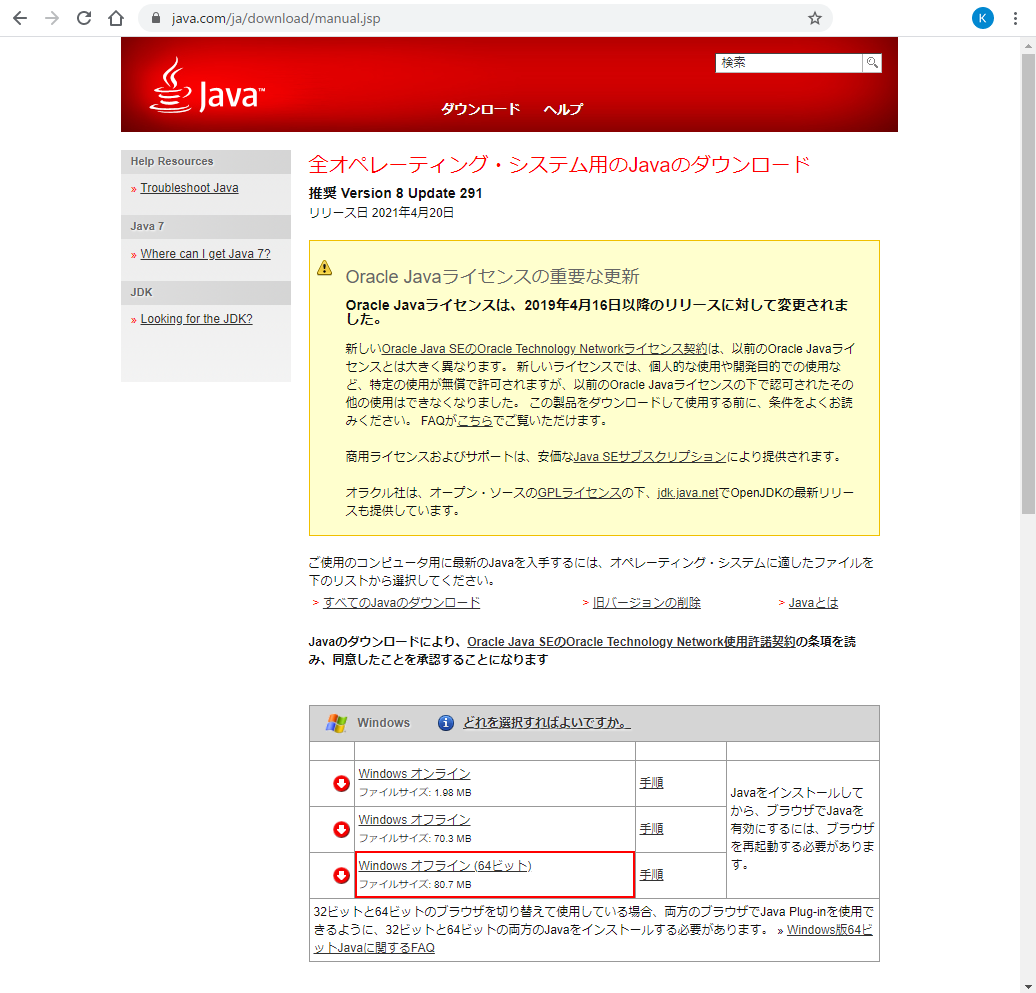Screen dimensions: 1036x993
Task: Click the address bar URL
Action: point(275,18)
